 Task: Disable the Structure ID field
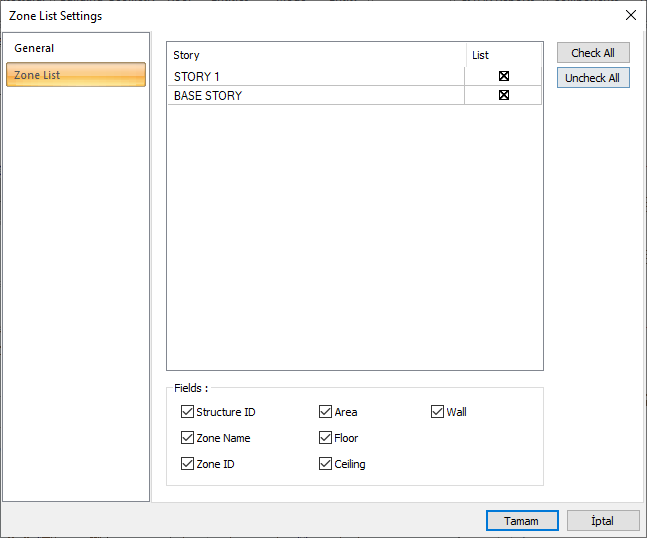pos(187,412)
